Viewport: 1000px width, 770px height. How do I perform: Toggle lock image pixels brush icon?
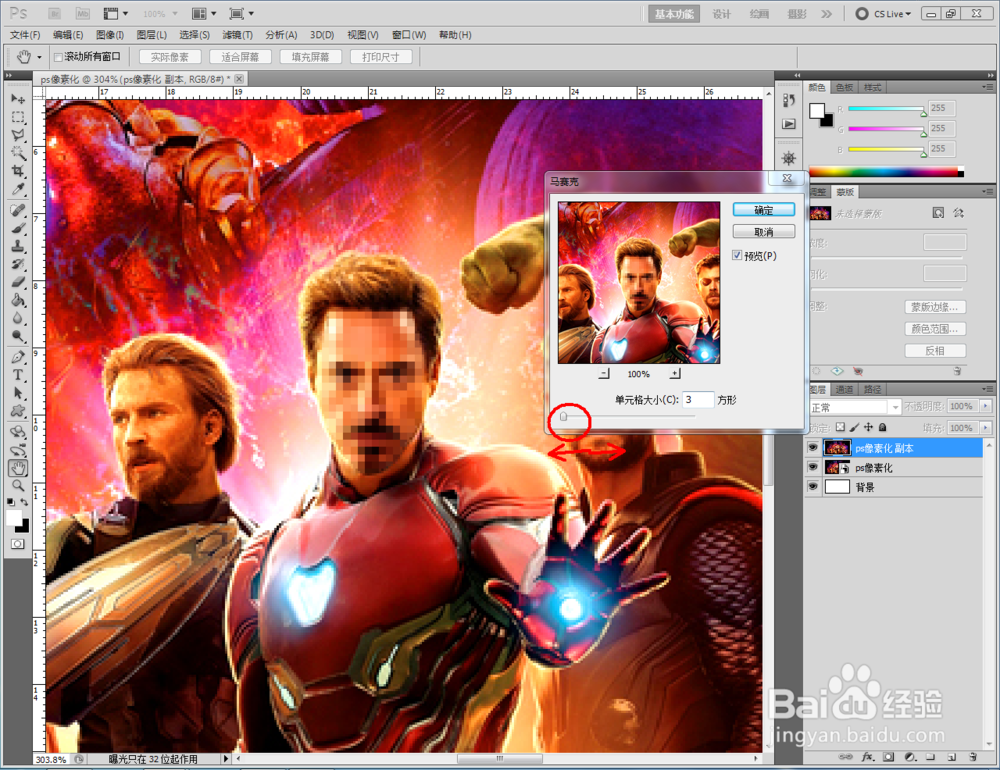click(854, 427)
